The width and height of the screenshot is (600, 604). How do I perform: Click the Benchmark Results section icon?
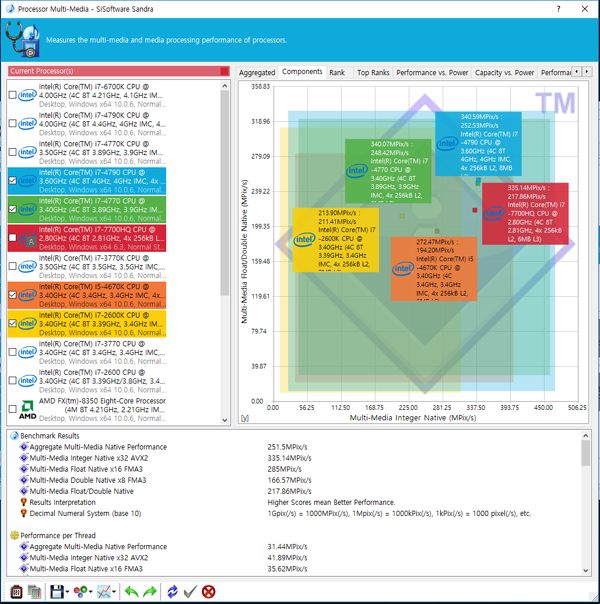(x=14, y=436)
